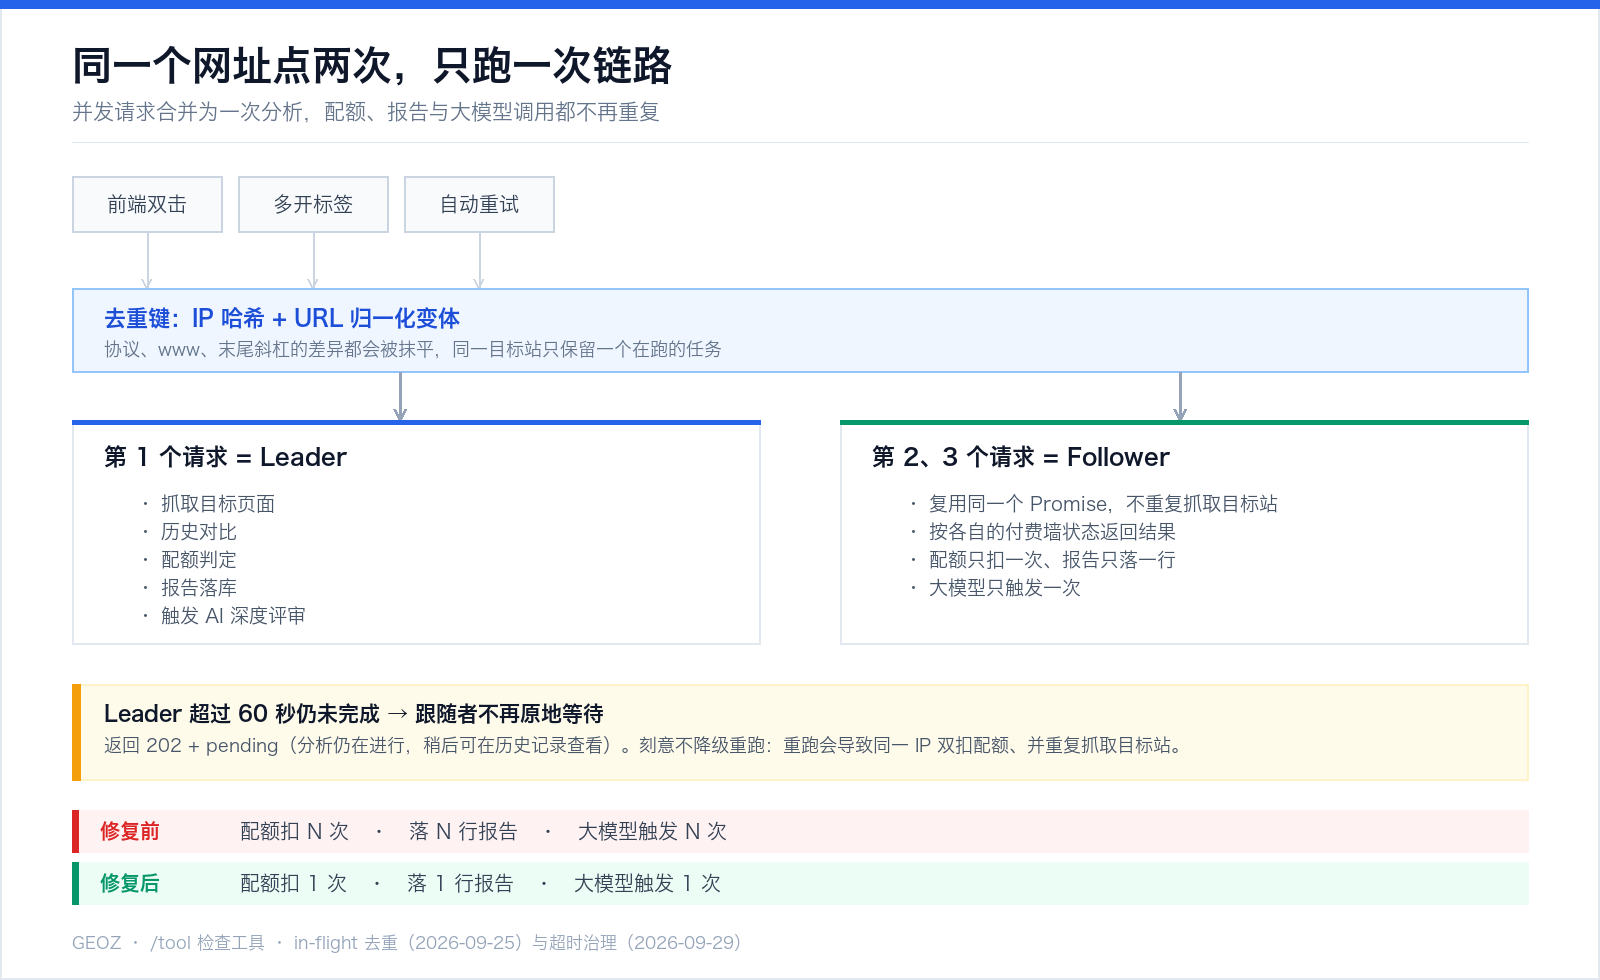Click the 自动重试 box
Viewport: 1600px width, 980px height.
(479, 204)
